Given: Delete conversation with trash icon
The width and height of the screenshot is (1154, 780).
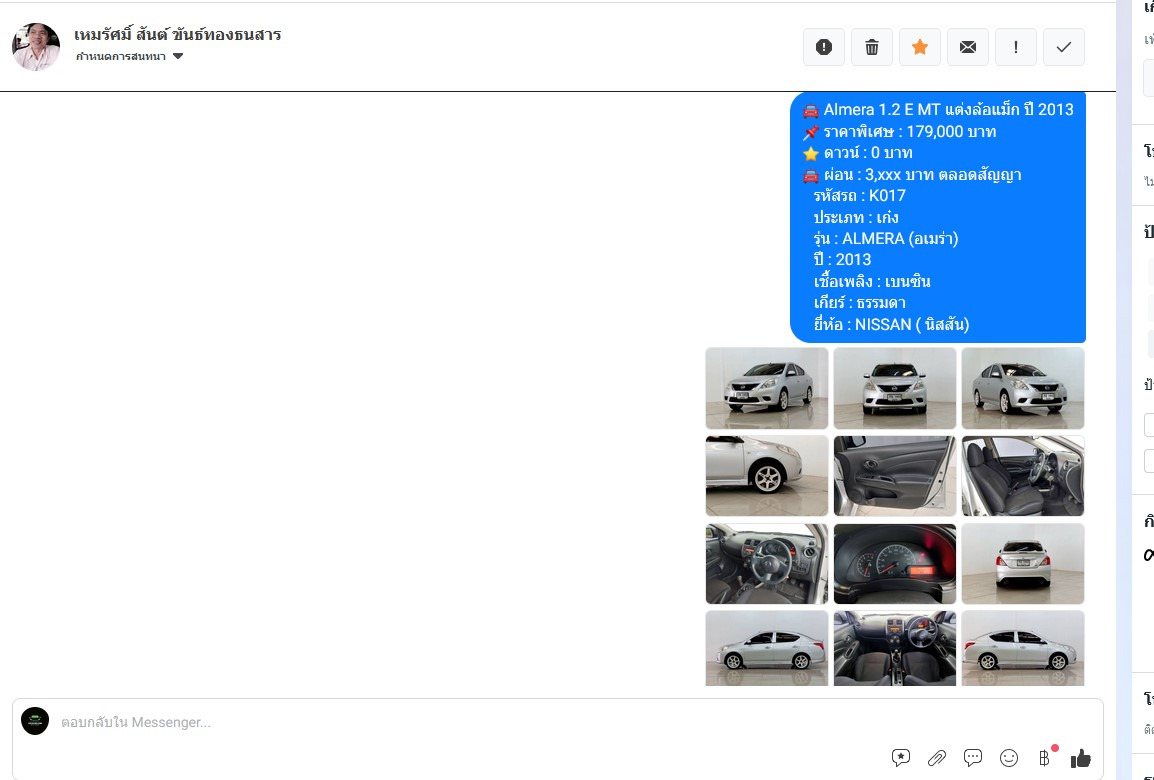Looking at the screenshot, I should (871, 47).
